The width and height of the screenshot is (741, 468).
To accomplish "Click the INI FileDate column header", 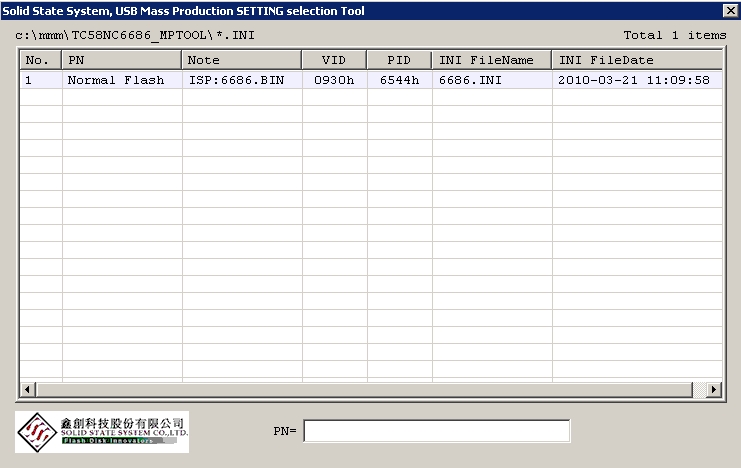I will (x=637, y=60).
